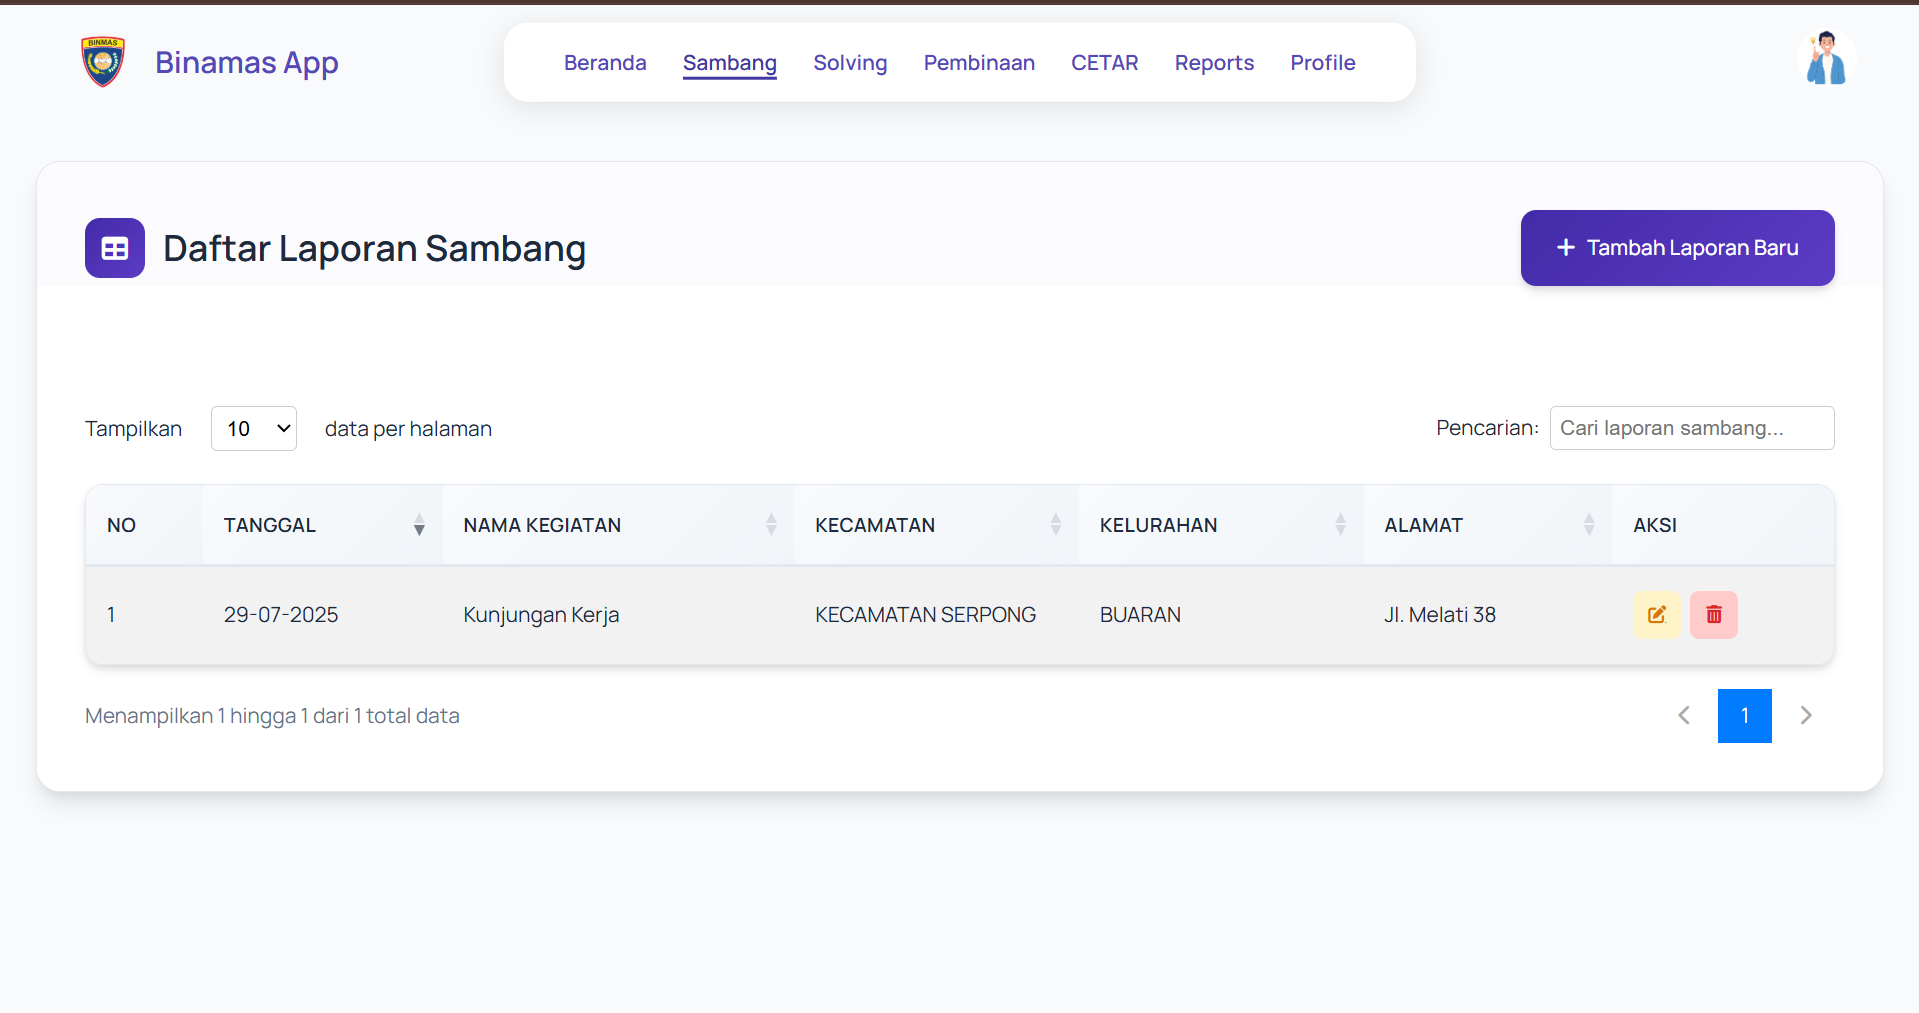Focus the Cari laporan sambang search field
The width and height of the screenshot is (1919, 1013).
coord(1692,428)
